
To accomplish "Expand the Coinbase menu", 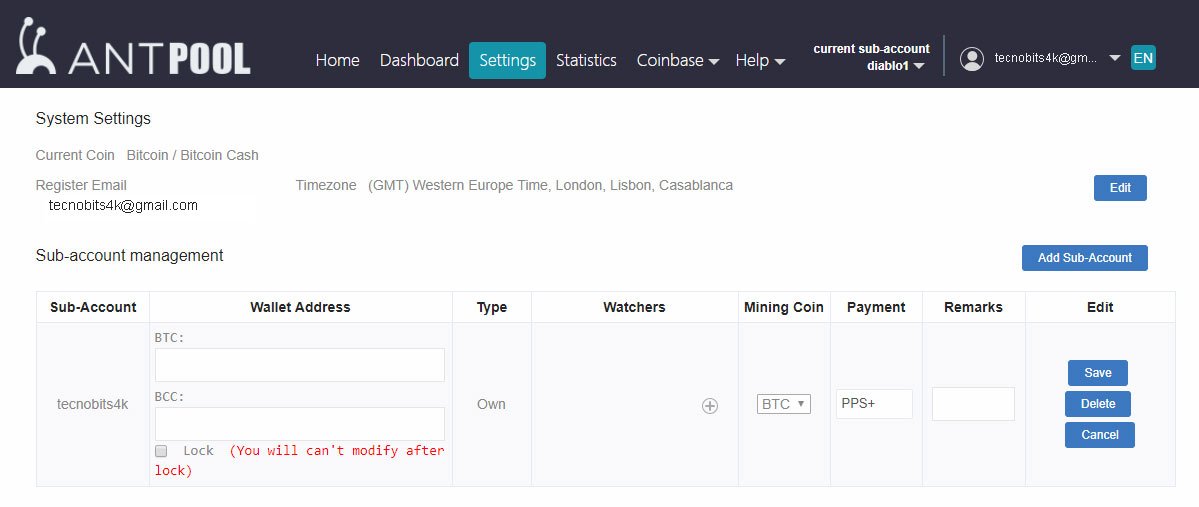I will [677, 60].
